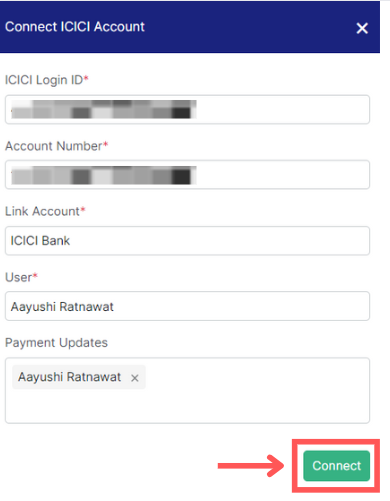Click the blurred Login ID value

[103, 109]
